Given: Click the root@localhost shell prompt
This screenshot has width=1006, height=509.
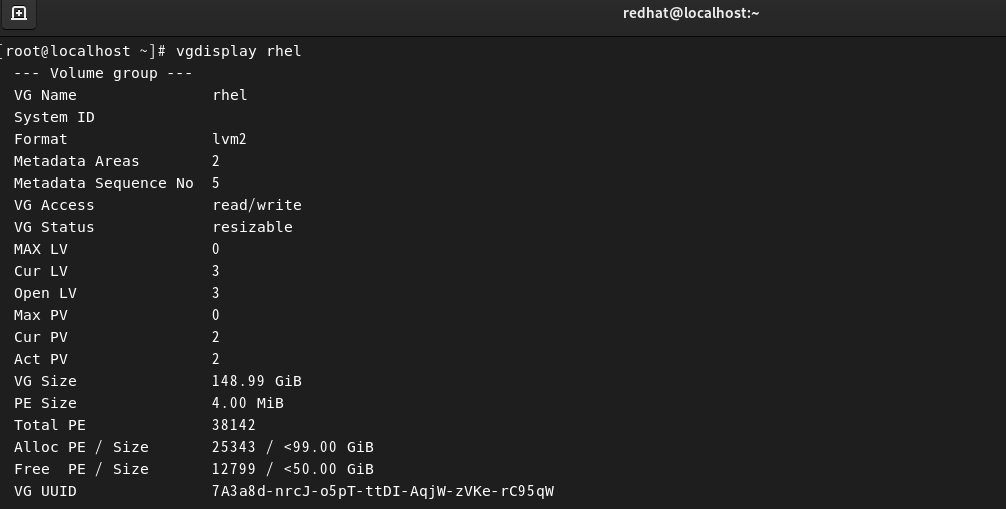Looking at the screenshot, I should pyautogui.click(x=82, y=51).
